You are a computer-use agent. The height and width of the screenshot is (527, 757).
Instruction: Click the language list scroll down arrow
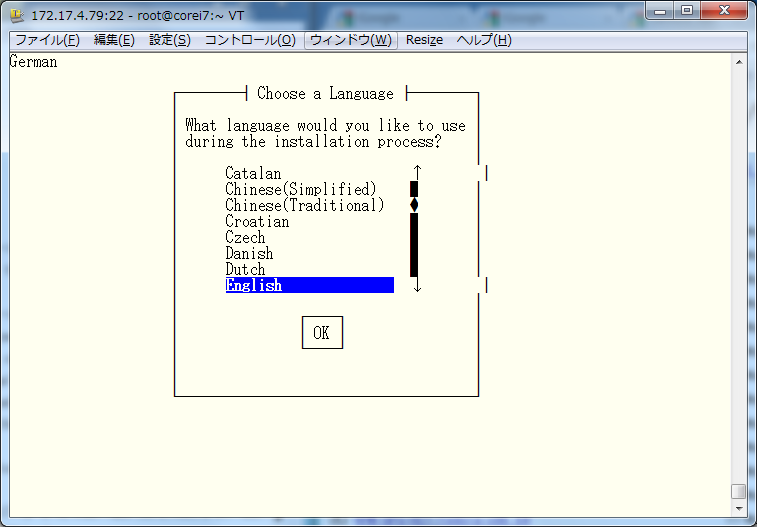(x=417, y=286)
